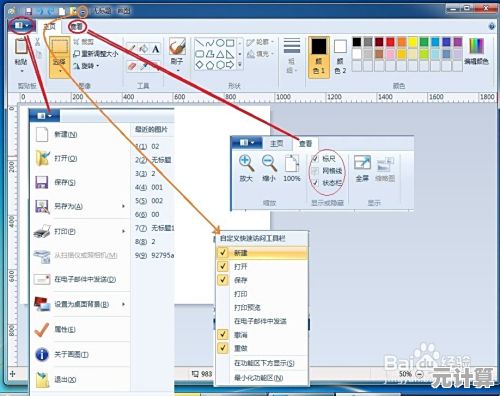Choose Properties (属性) in the Paint file menu
Image resolution: width=500 pixels, height=396 pixels.
[x=81, y=329]
